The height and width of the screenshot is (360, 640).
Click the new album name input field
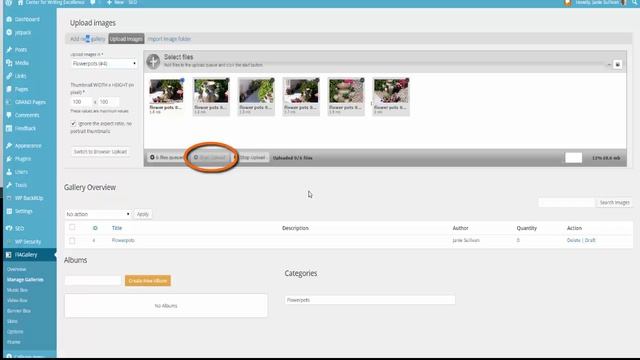click(x=93, y=280)
